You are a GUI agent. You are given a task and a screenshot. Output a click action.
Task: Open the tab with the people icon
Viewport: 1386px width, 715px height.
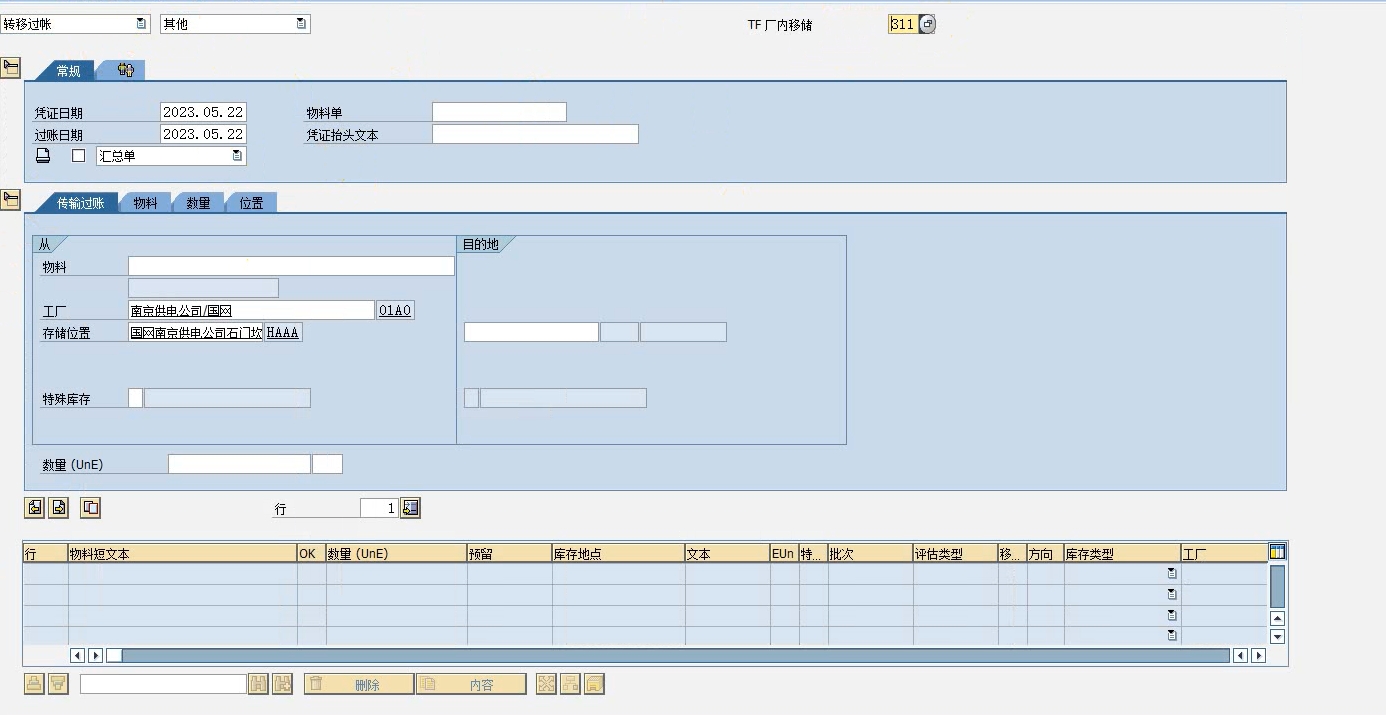[x=125, y=70]
